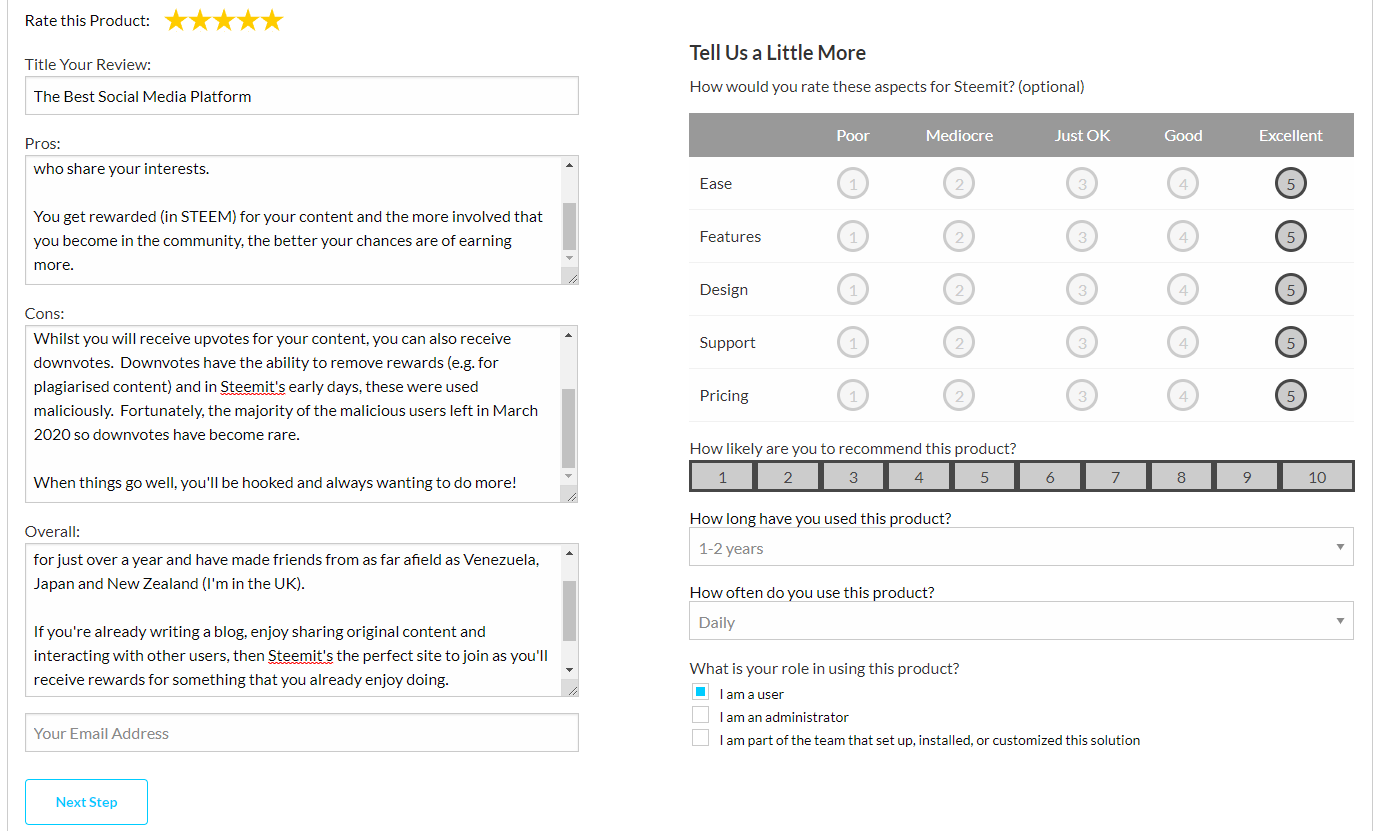Image resolution: width=1382 pixels, height=831 pixels.
Task: Click the first star in Rate this Product
Action: (176, 20)
